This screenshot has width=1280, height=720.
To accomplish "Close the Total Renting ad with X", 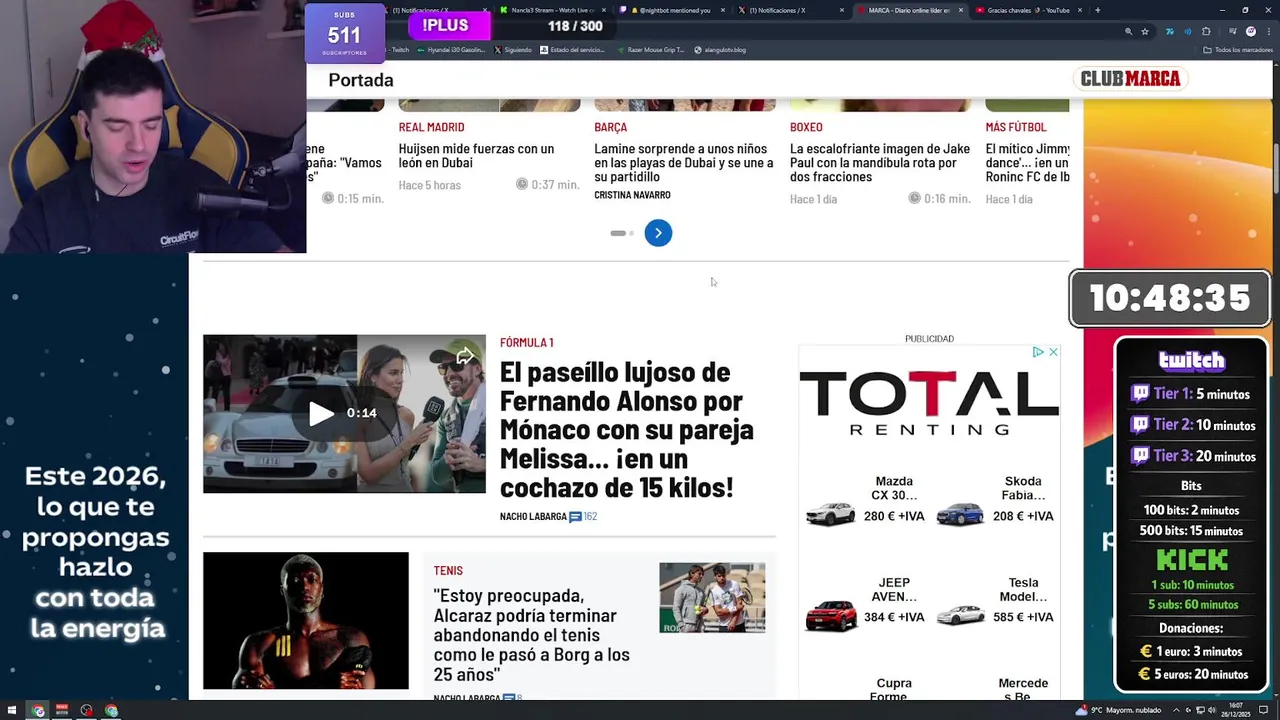I will tap(1053, 352).
